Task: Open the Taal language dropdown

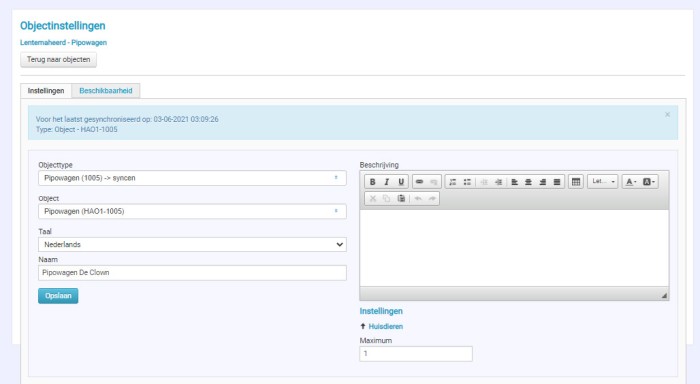Action: point(192,245)
